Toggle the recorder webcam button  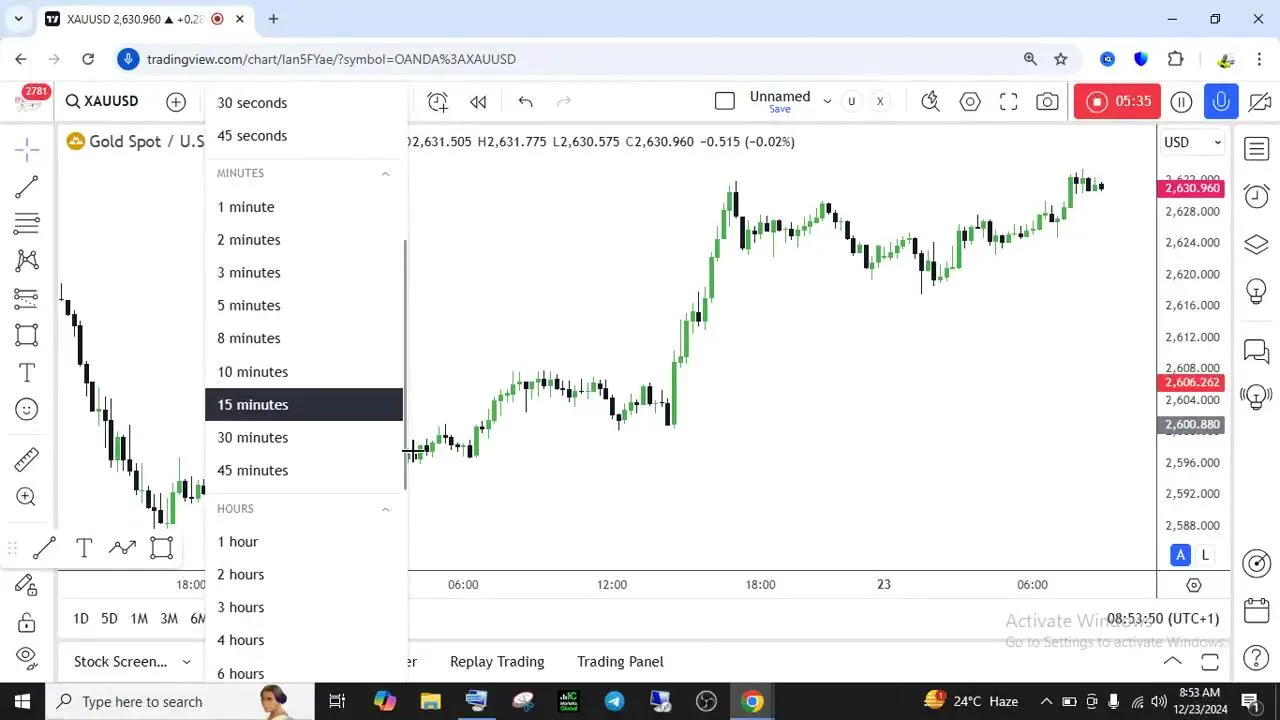pos(1259,101)
